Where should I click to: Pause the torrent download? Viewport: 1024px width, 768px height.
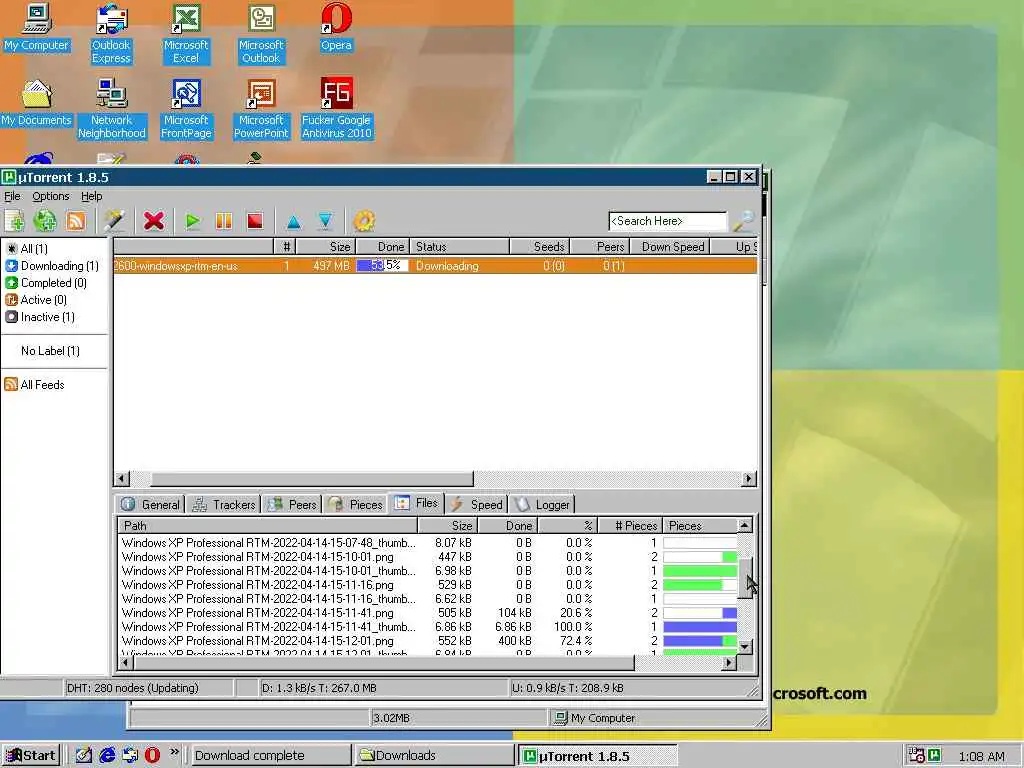[x=223, y=221]
